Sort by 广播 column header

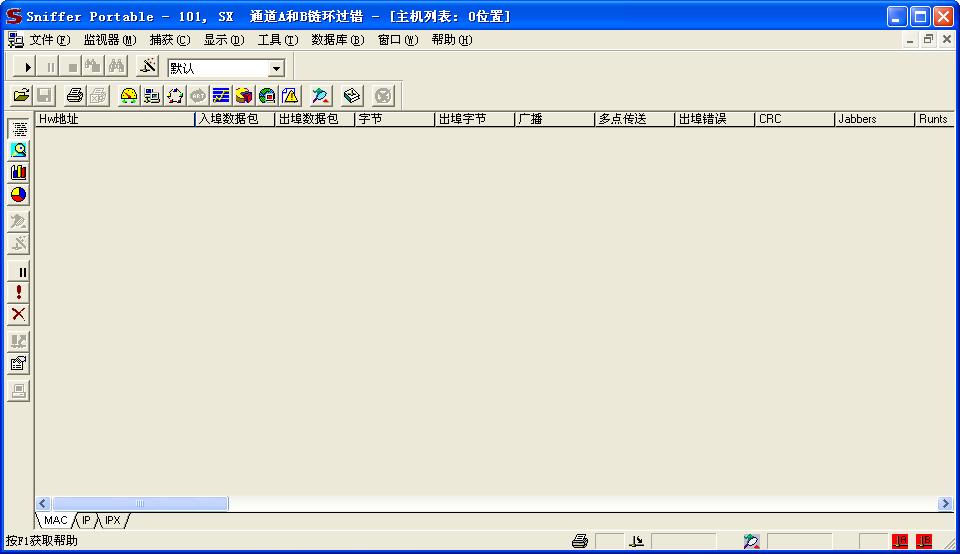pos(555,119)
